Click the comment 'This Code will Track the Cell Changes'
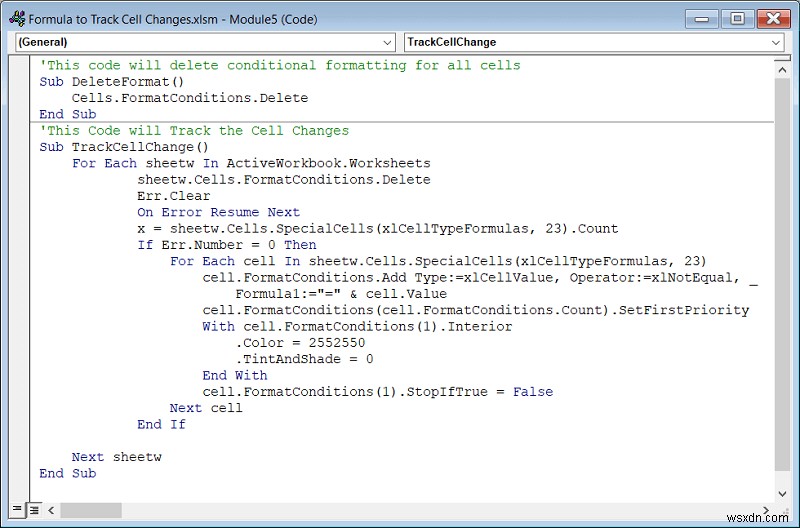Screen dimensions: 800x528 pyautogui.click(x=194, y=131)
